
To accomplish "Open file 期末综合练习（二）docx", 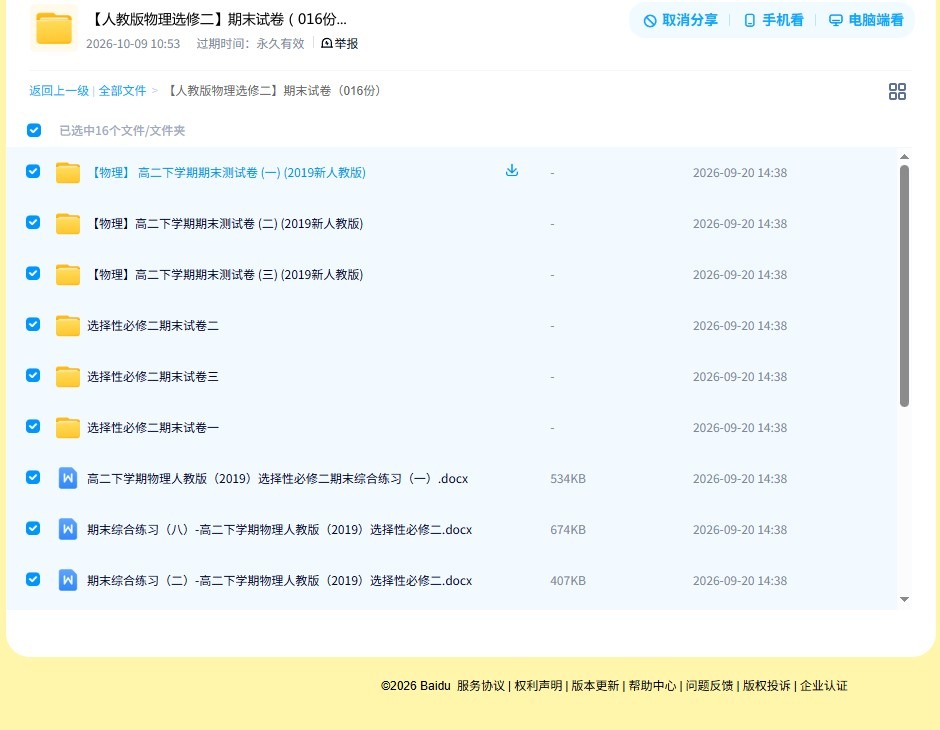I will (279, 580).
